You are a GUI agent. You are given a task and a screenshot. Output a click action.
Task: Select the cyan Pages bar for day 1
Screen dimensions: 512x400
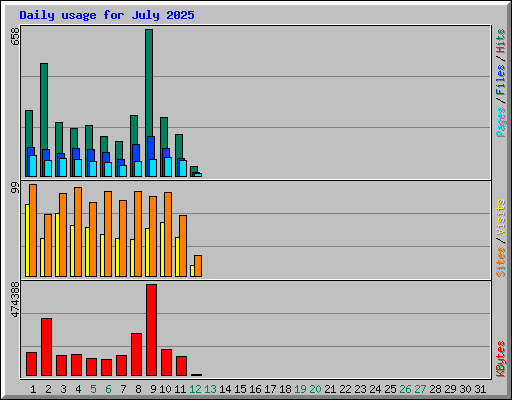[33, 166]
